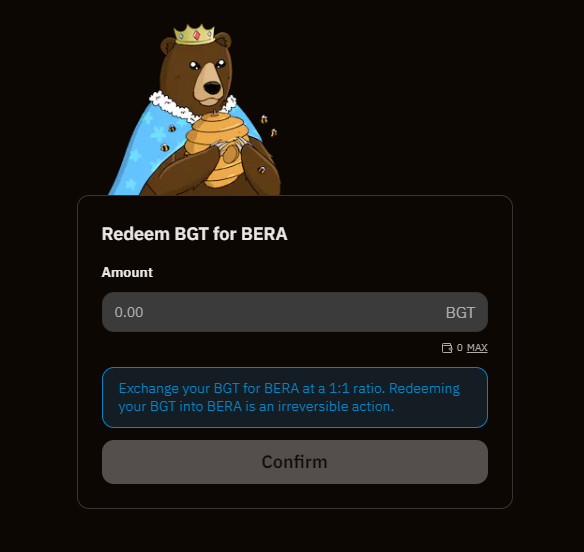Select the MAX link to fill balance
The image size is (584, 552).
pyautogui.click(x=477, y=348)
